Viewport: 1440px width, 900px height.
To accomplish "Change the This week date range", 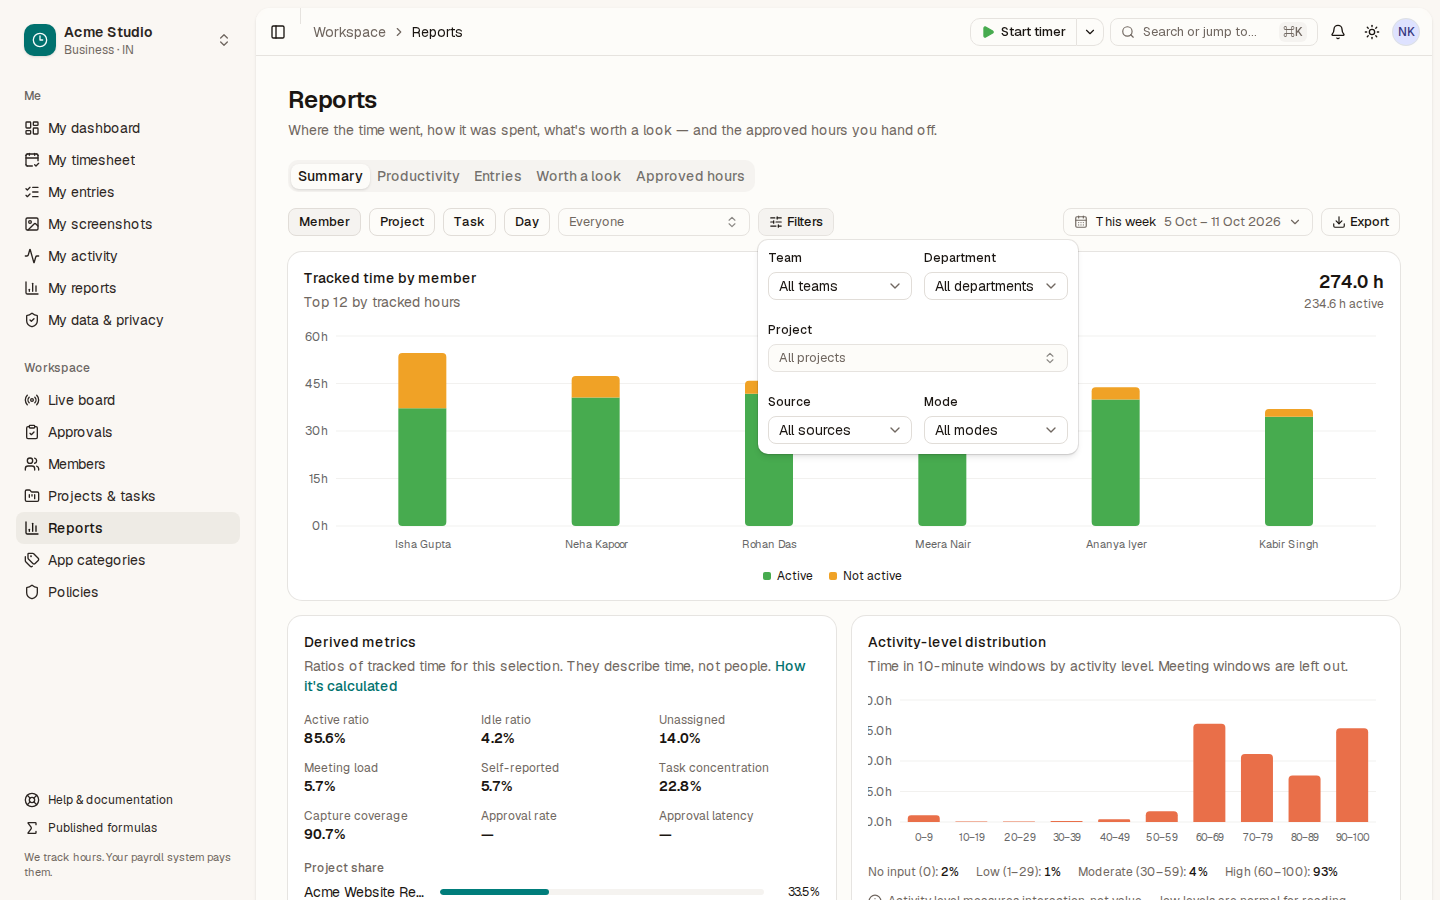I will coord(1188,222).
